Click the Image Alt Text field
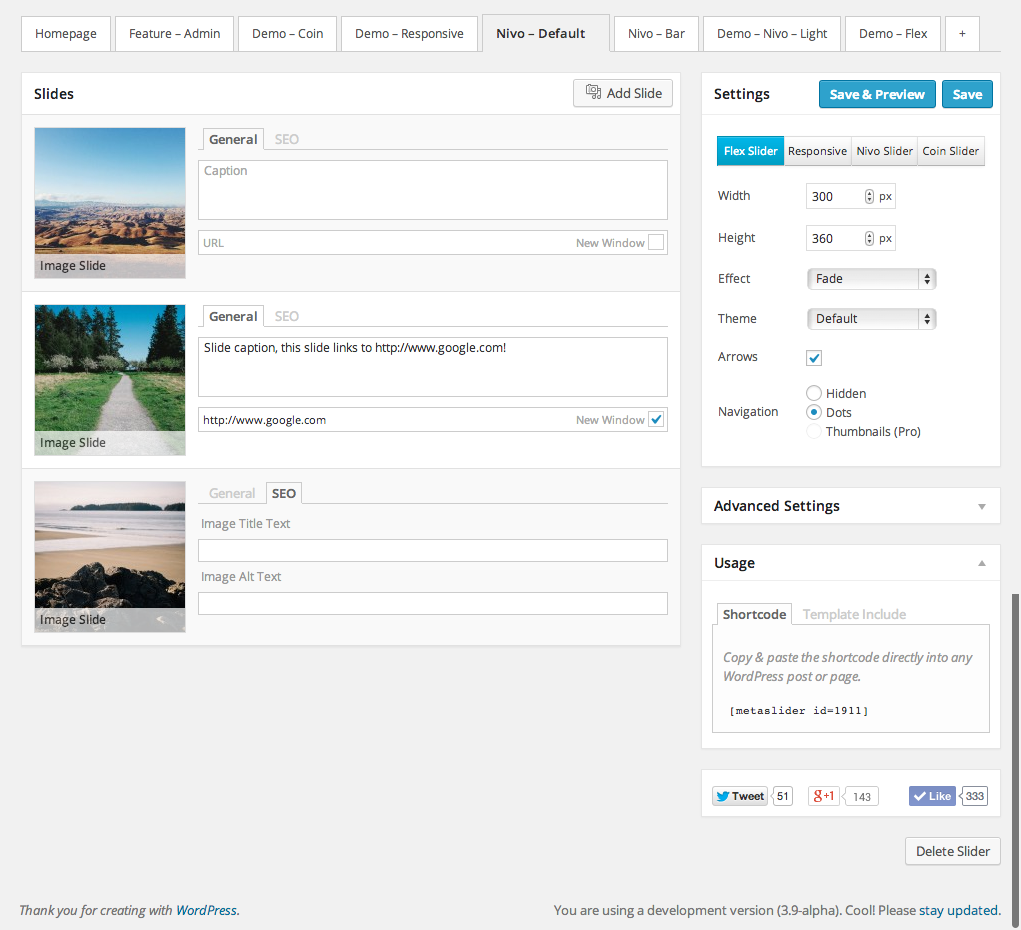1021x930 pixels. tap(433, 603)
